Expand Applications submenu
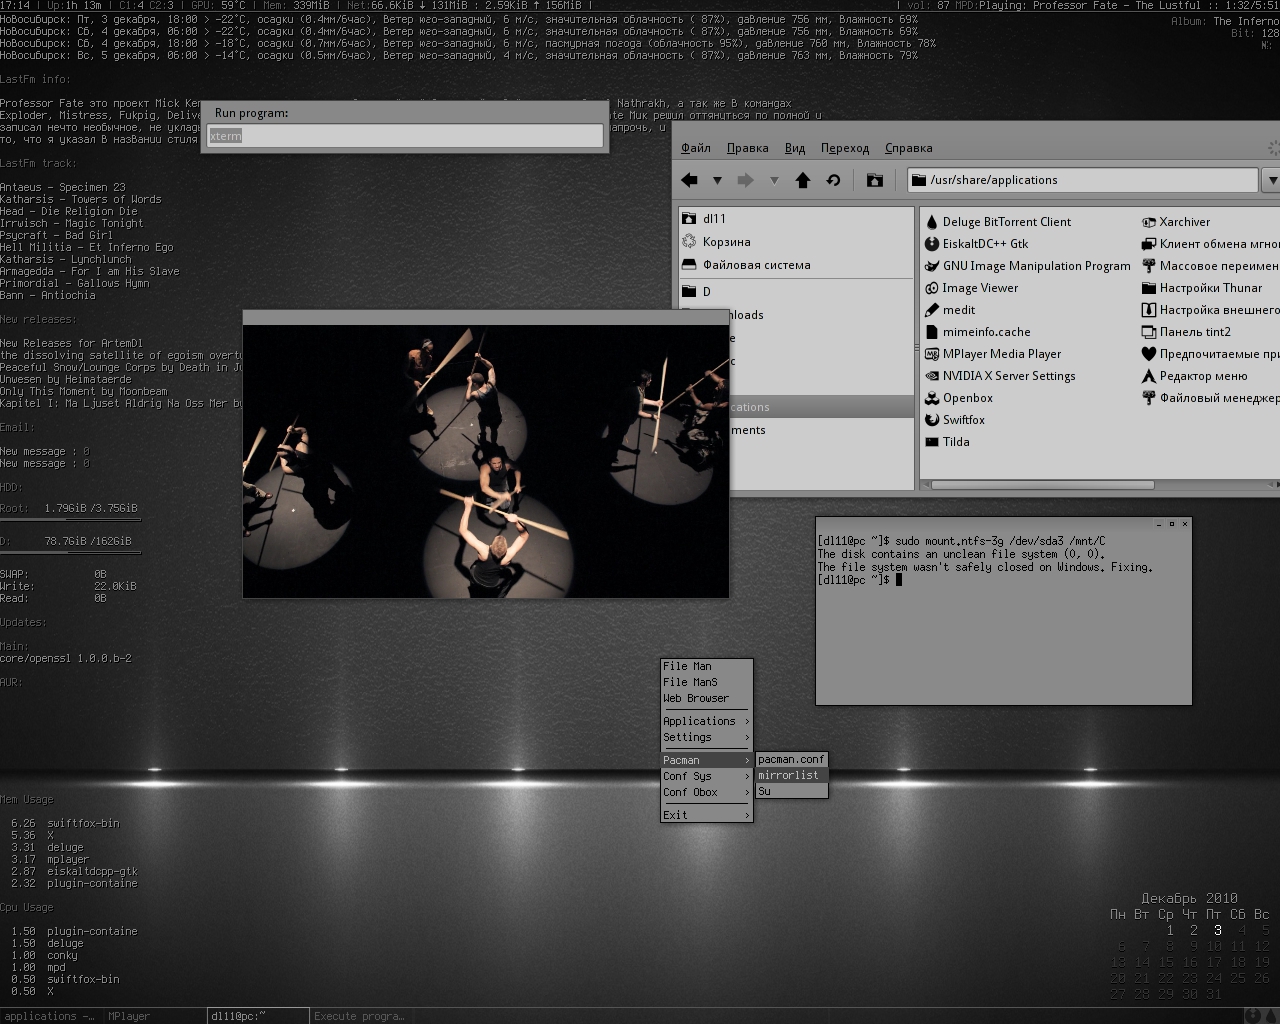1280x1024 pixels. [x=706, y=721]
